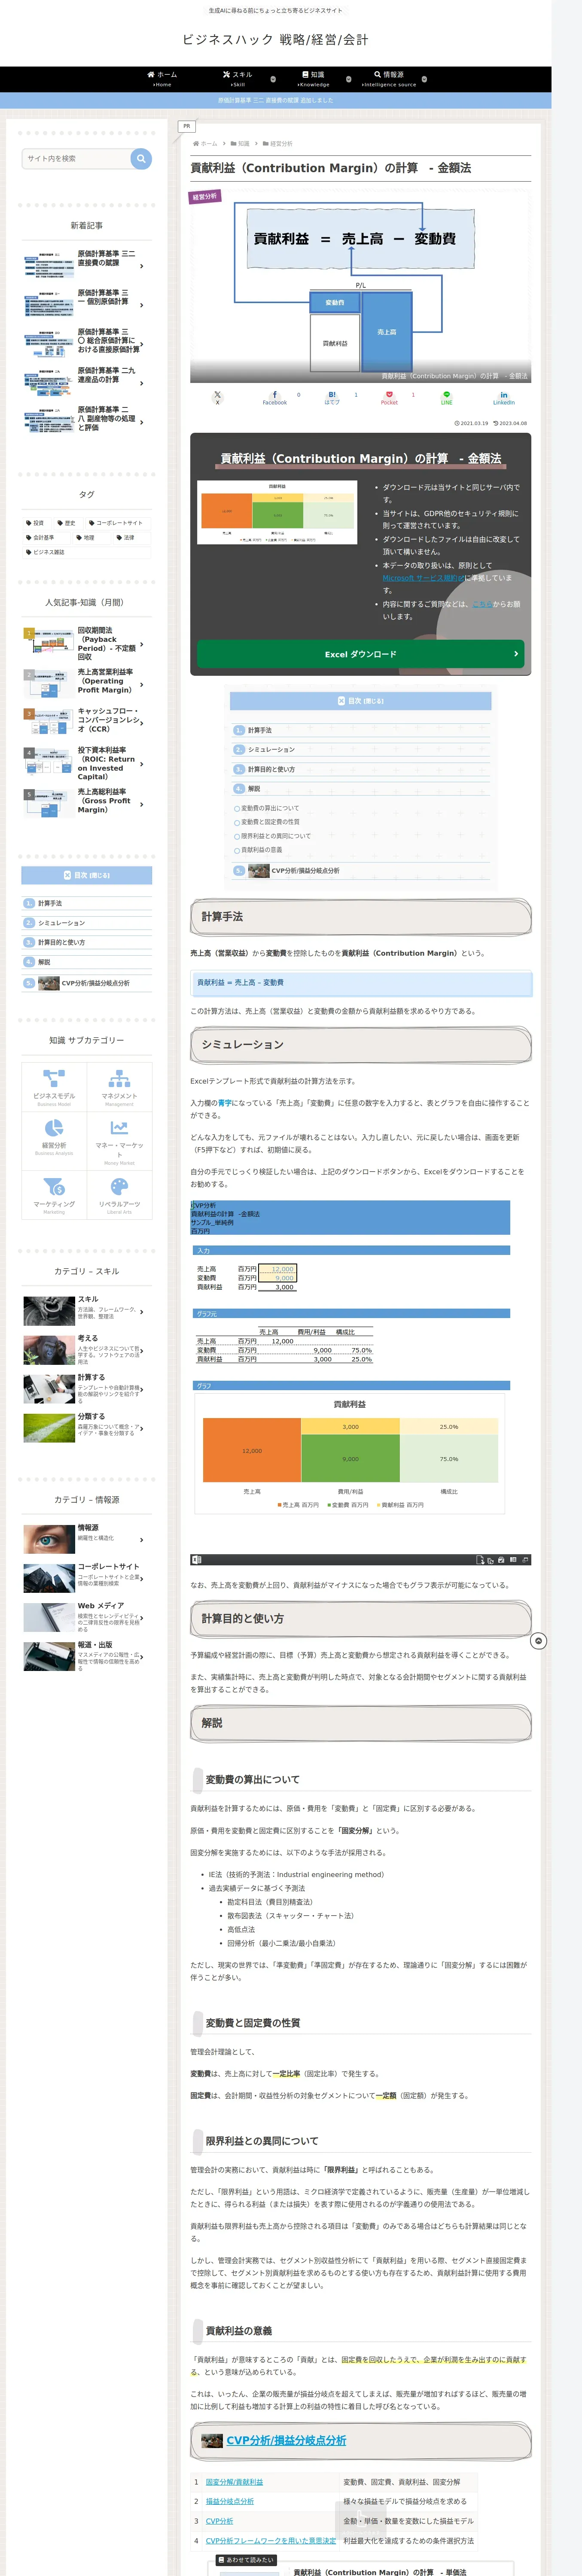Click the Excel logo on the embedded workbook bar
The height and width of the screenshot is (2576, 582).
coord(197,1560)
